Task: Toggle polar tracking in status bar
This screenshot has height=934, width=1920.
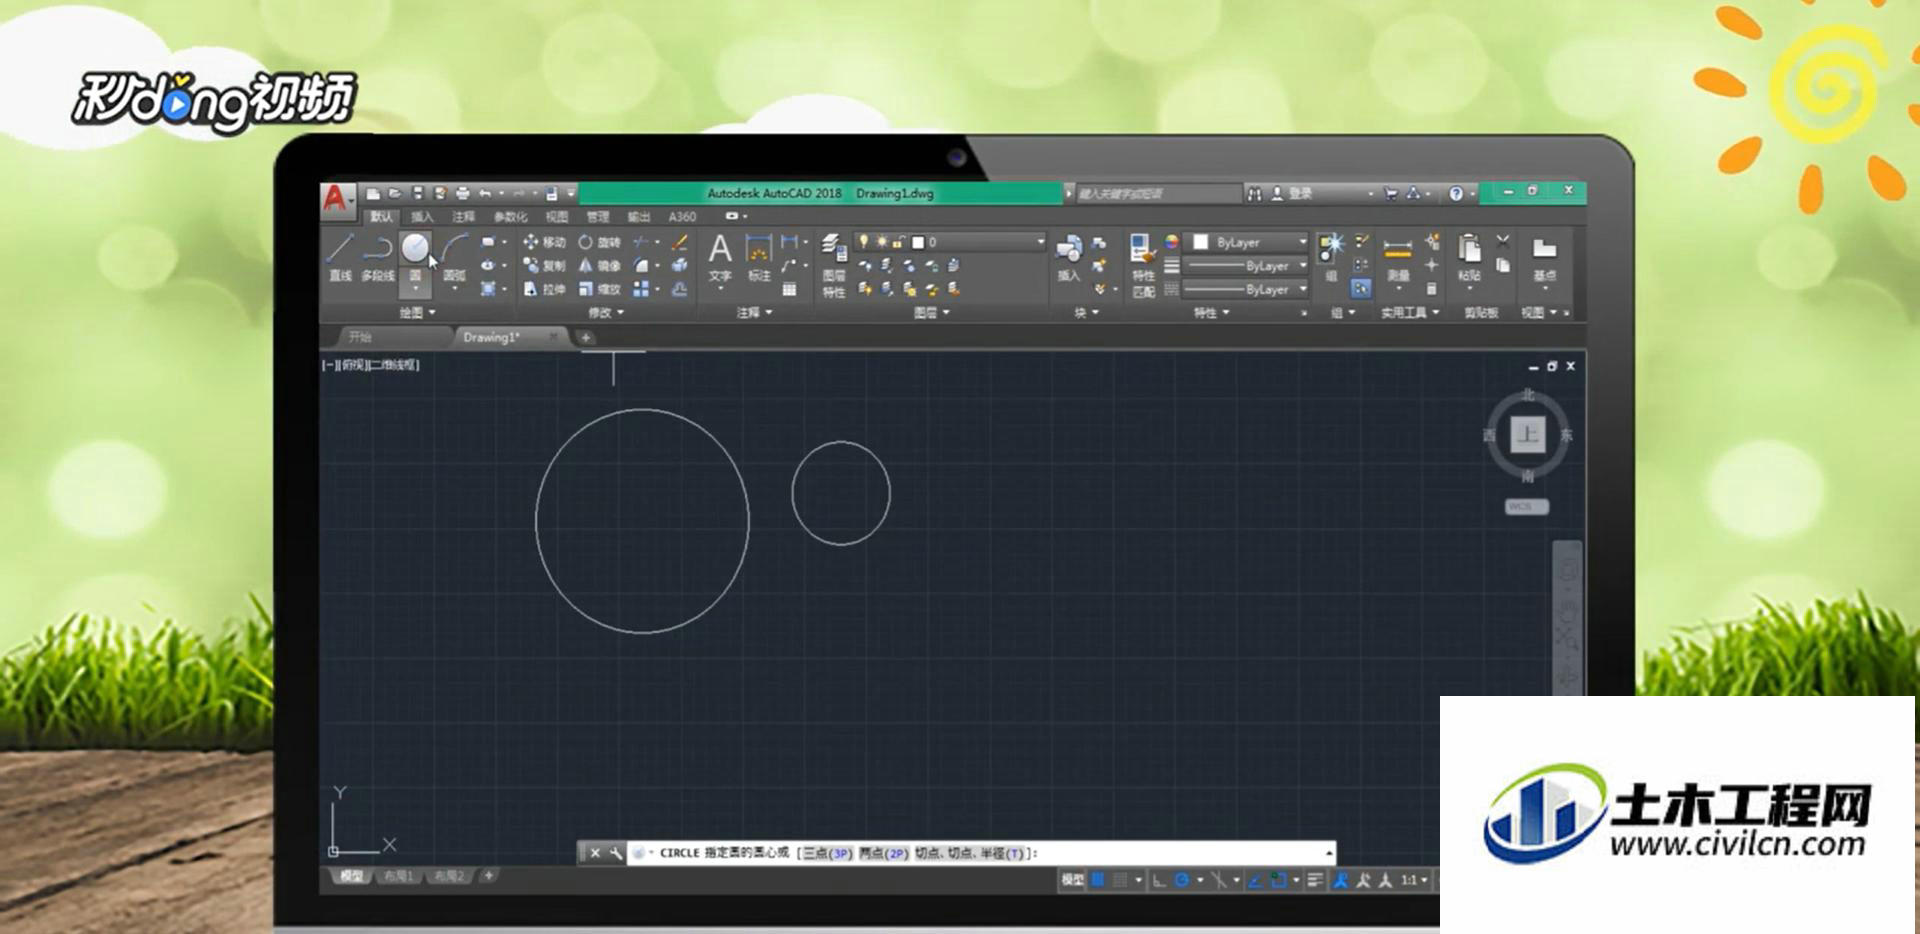Action: pyautogui.click(x=1182, y=880)
